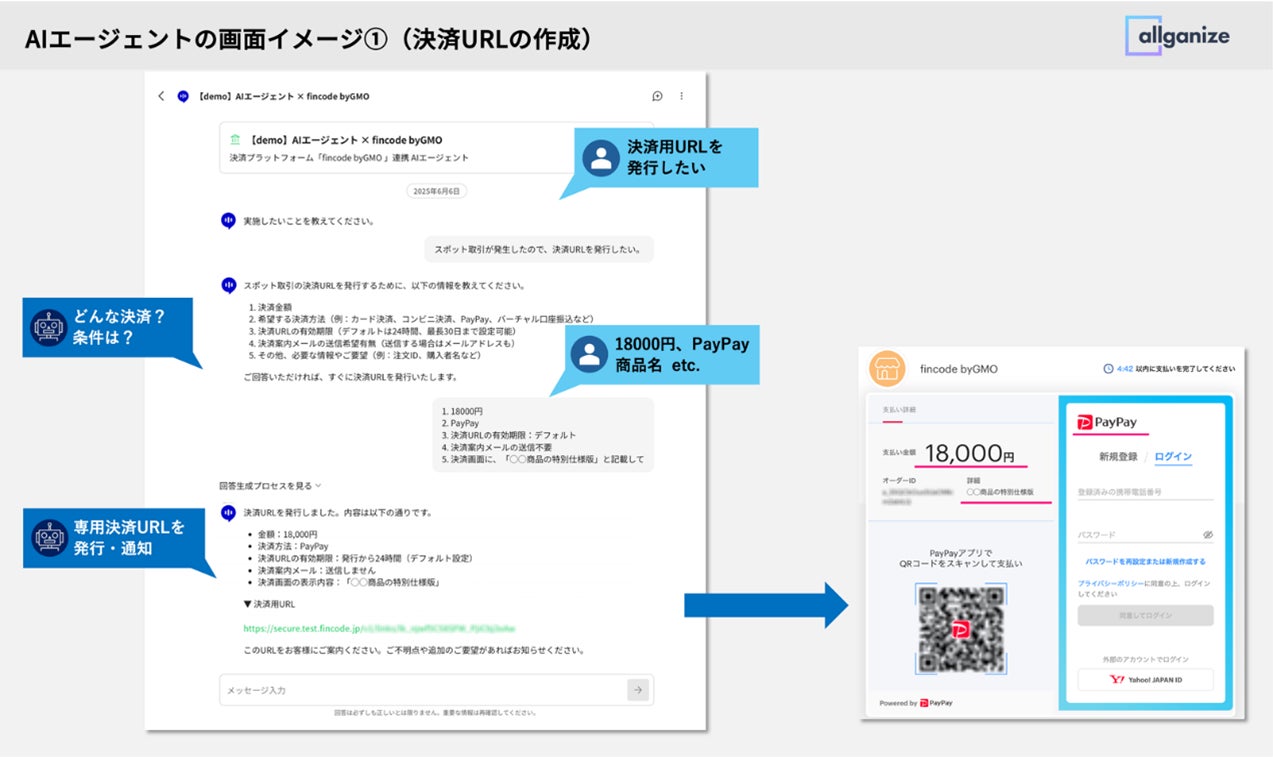The height and width of the screenshot is (757, 1273).
Task: Click the PayPay QR code image
Action: point(961,630)
